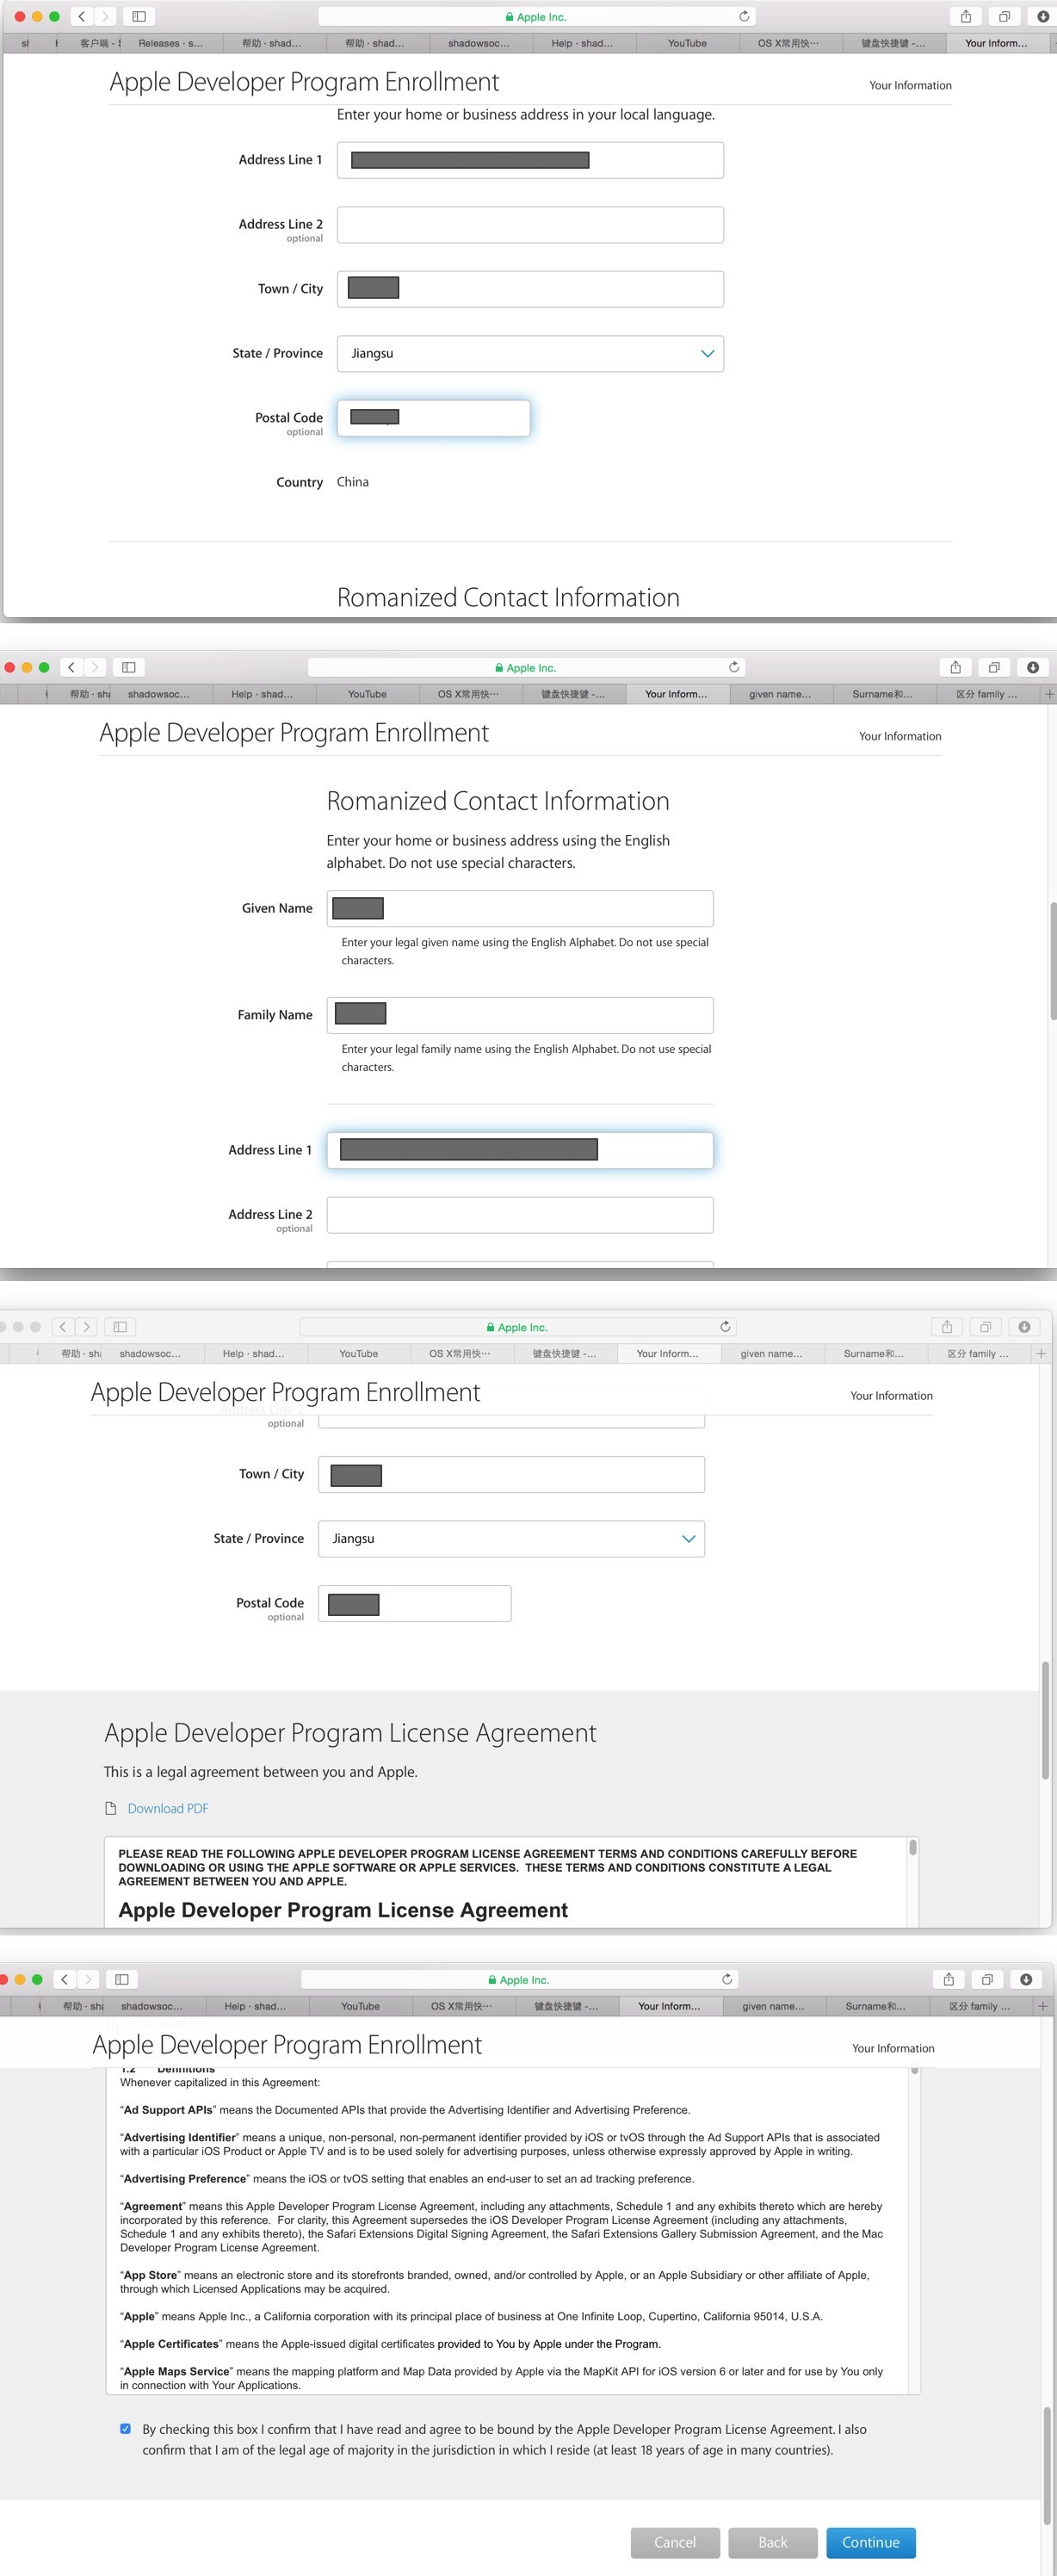Show all tabs icon in the Country China window
1057x2576 pixels.
pyautogui.click(x=1004, y=16)
